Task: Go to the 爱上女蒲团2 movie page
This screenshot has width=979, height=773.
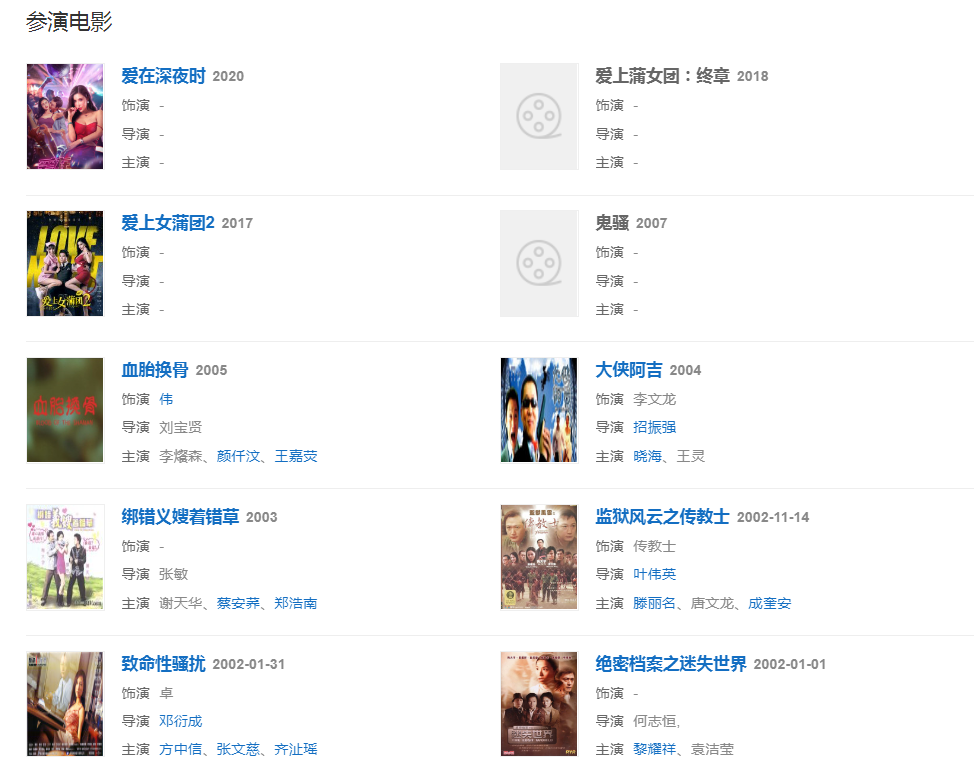Action: 168,223
